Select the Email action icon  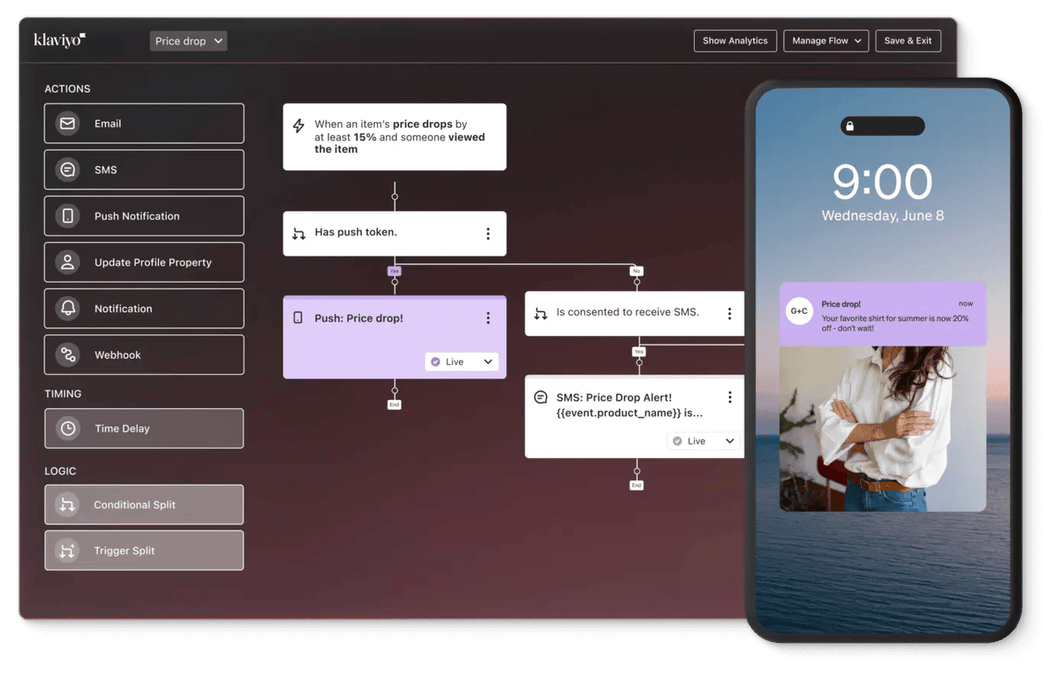pyautogui.click(x=66, y=123)
